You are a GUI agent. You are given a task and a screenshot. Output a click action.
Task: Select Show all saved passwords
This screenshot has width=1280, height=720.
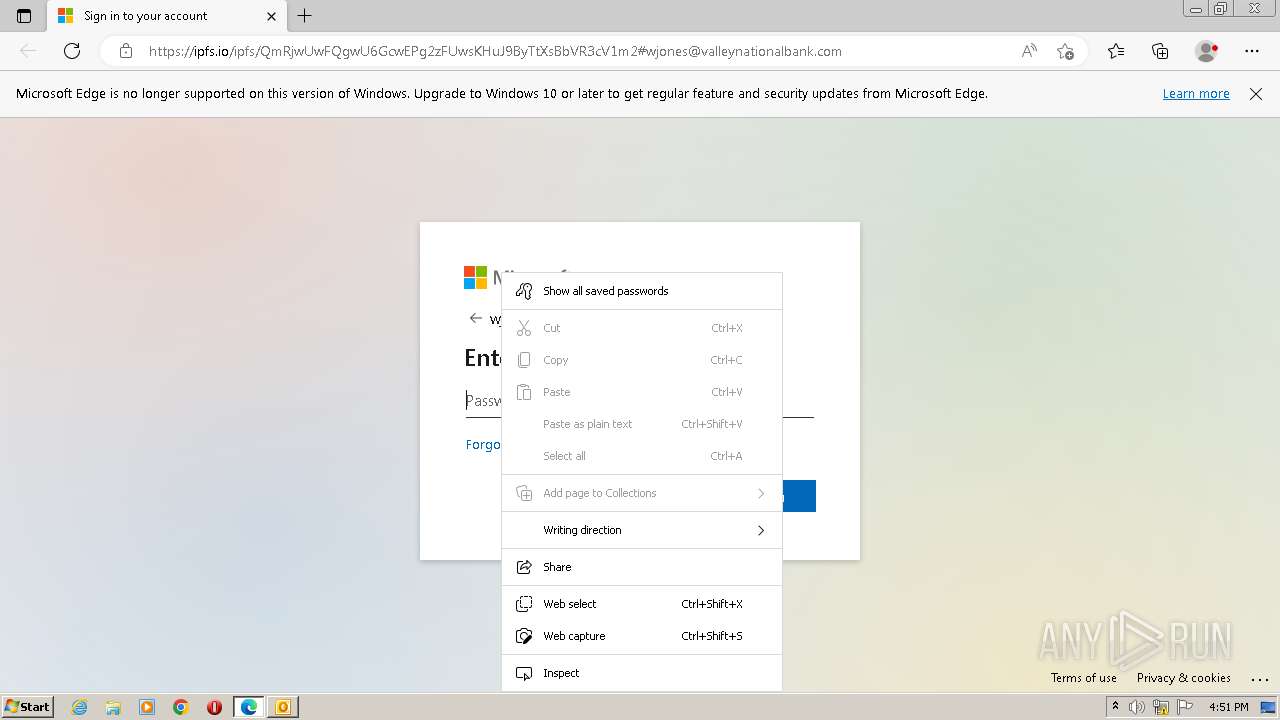pyautogui.click(x=642, y=291)
